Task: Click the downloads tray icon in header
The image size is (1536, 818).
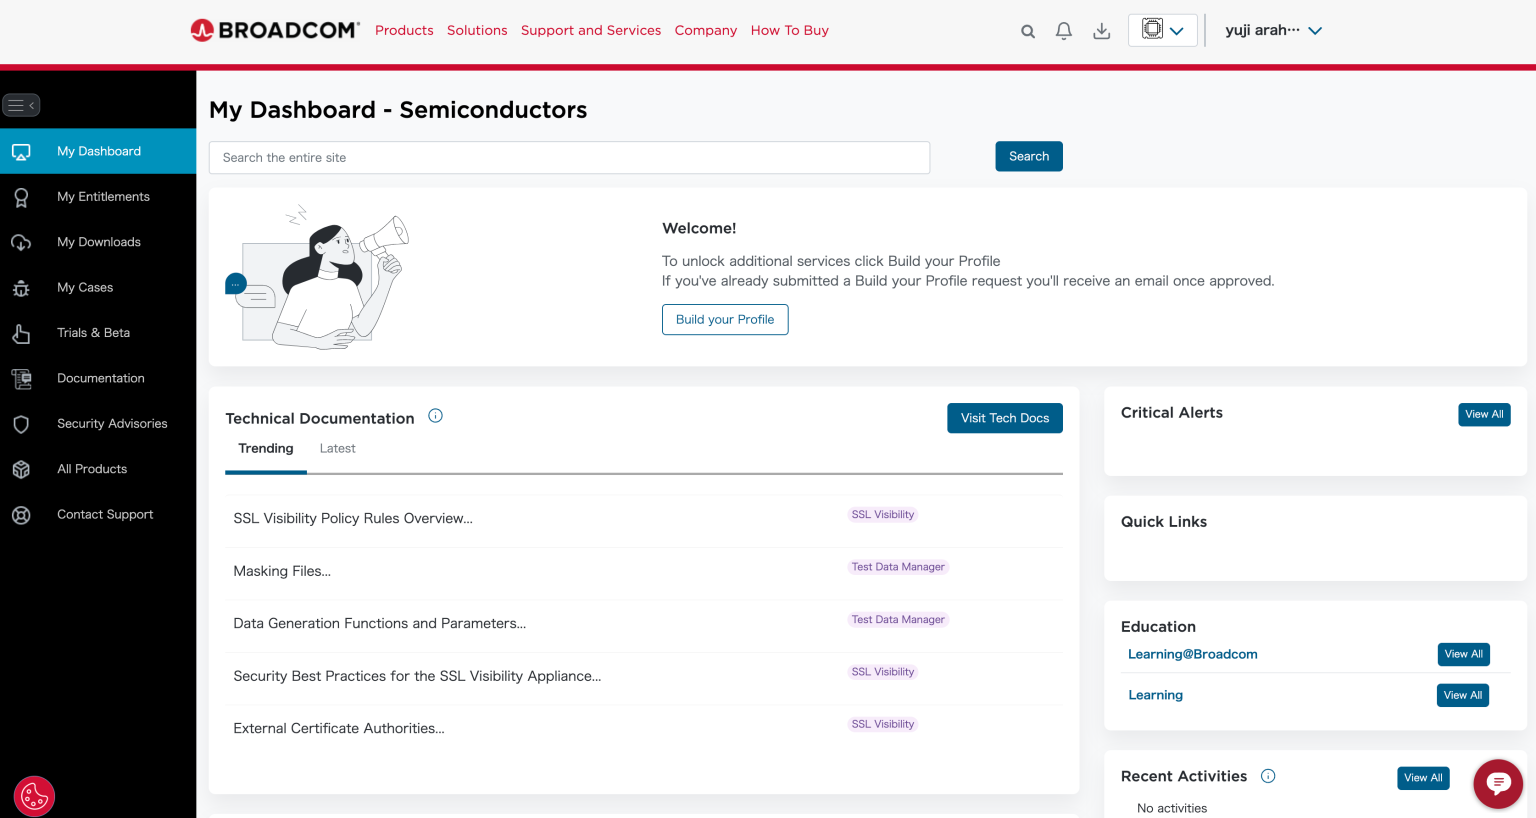Action: click(1101, 30)
